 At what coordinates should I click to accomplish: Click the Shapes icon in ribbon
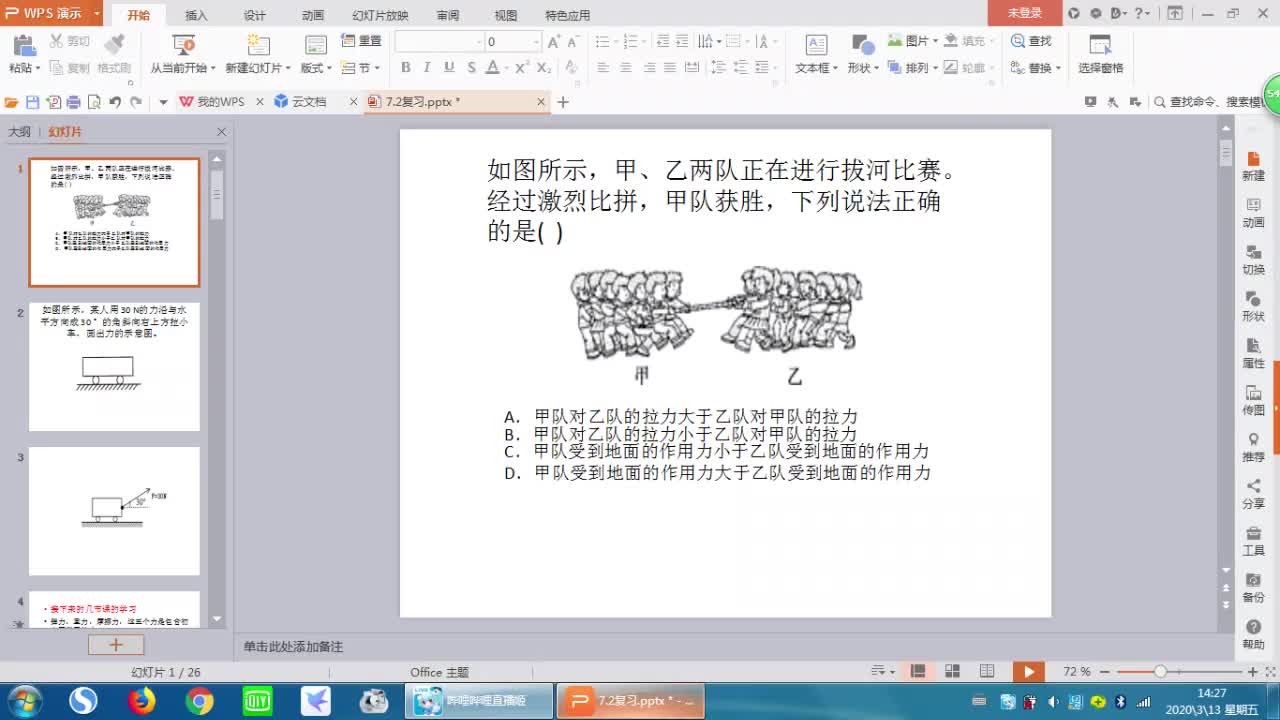[862, 45]
